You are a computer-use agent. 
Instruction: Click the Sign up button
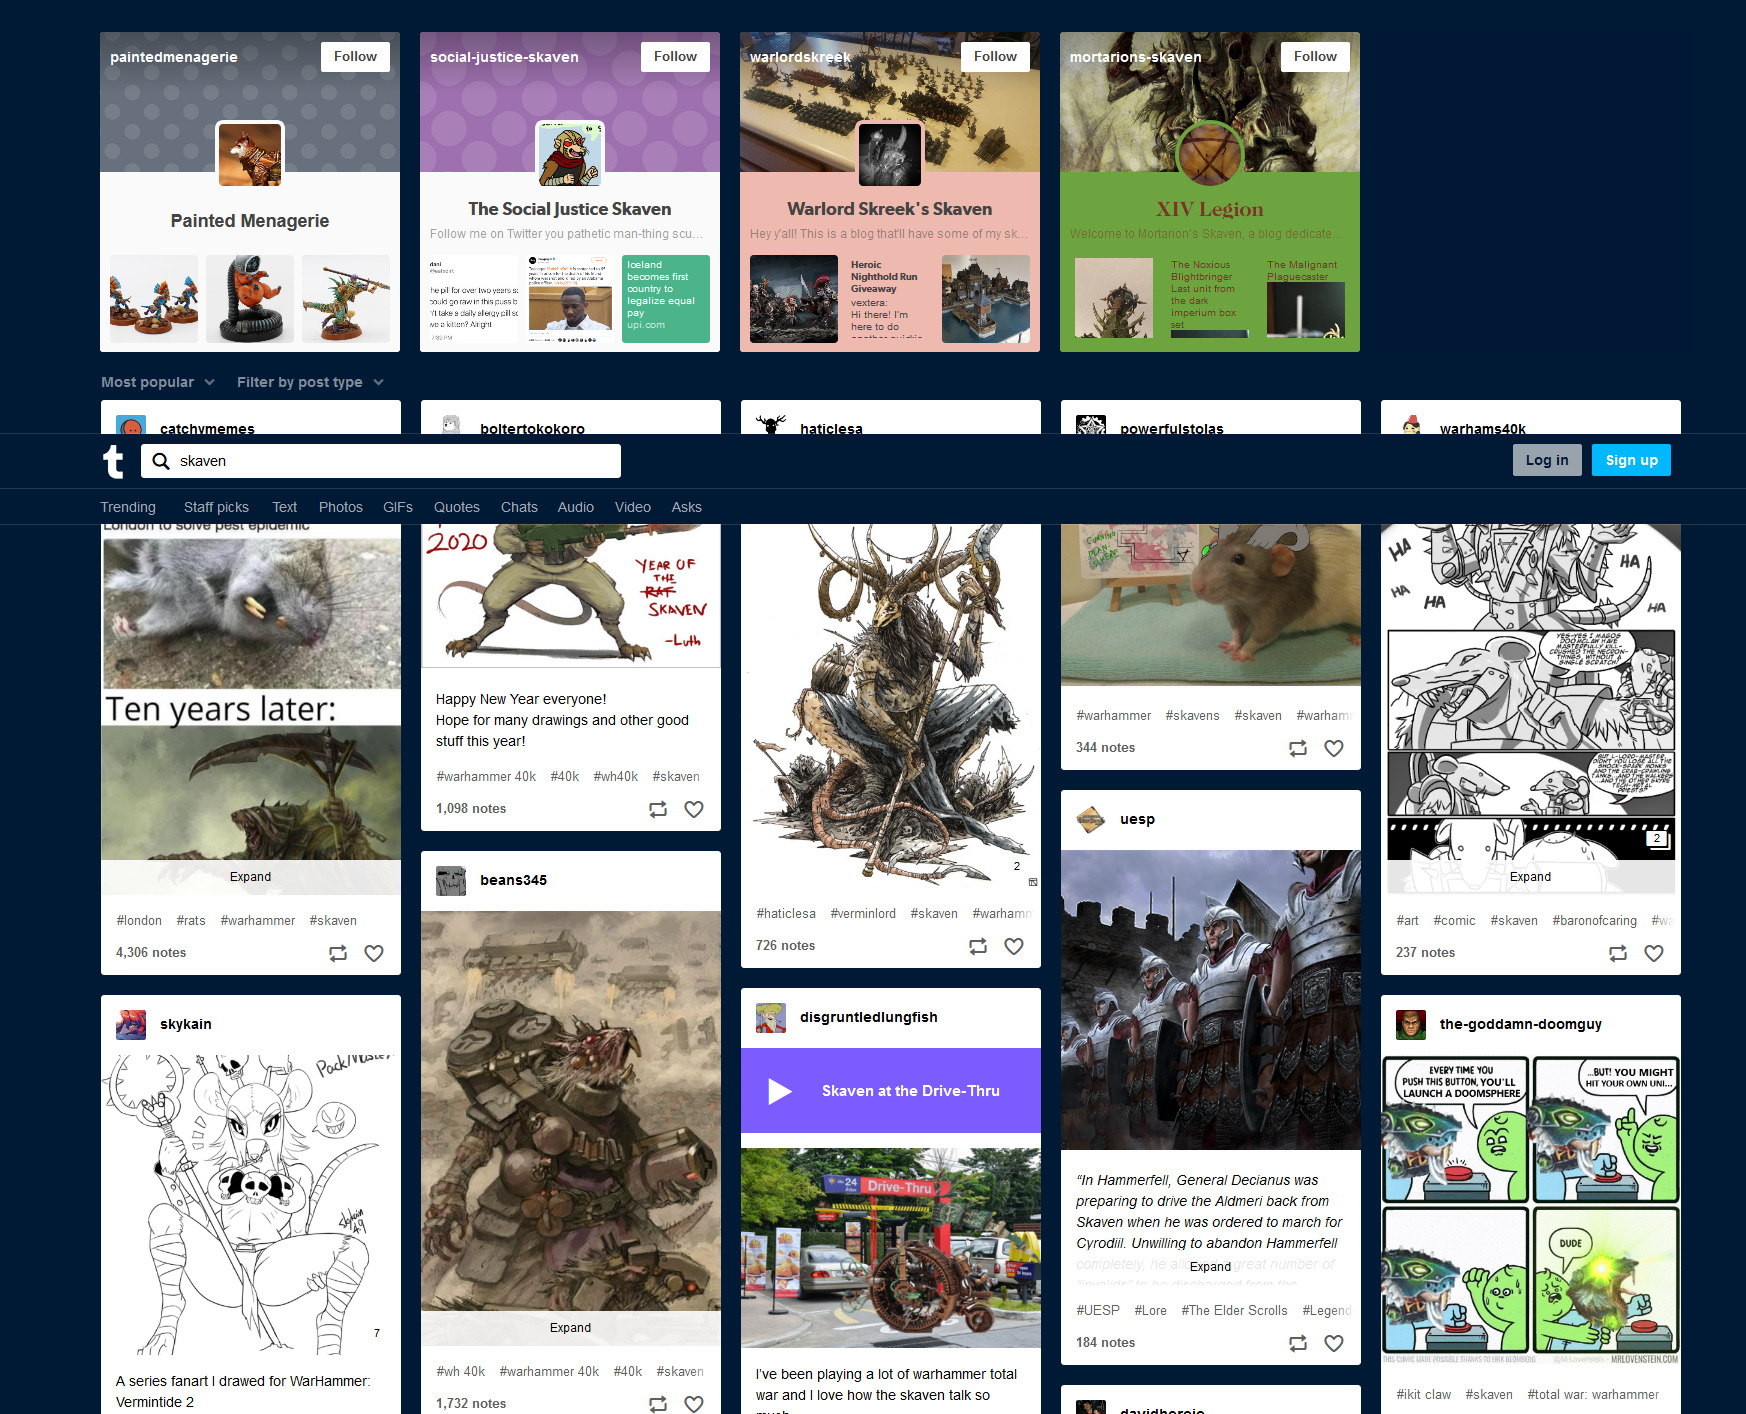(x=1631, y=460)
